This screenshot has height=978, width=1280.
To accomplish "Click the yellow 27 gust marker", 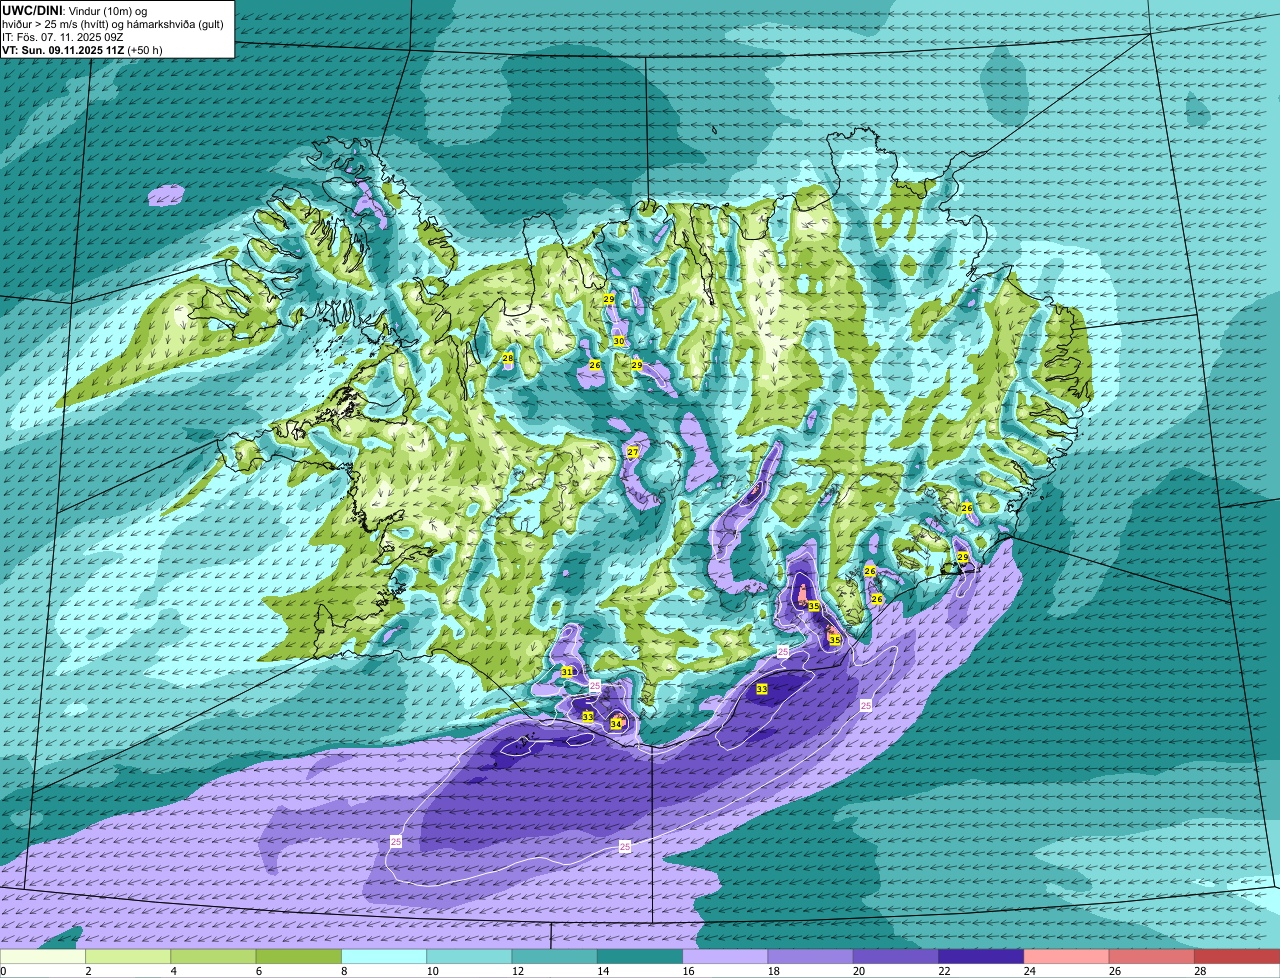I will coord(633,453).
